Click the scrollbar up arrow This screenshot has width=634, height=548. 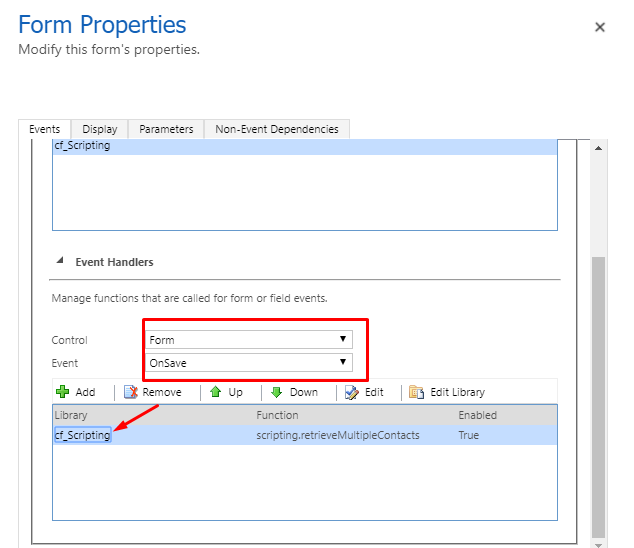(x=599, y=148)
